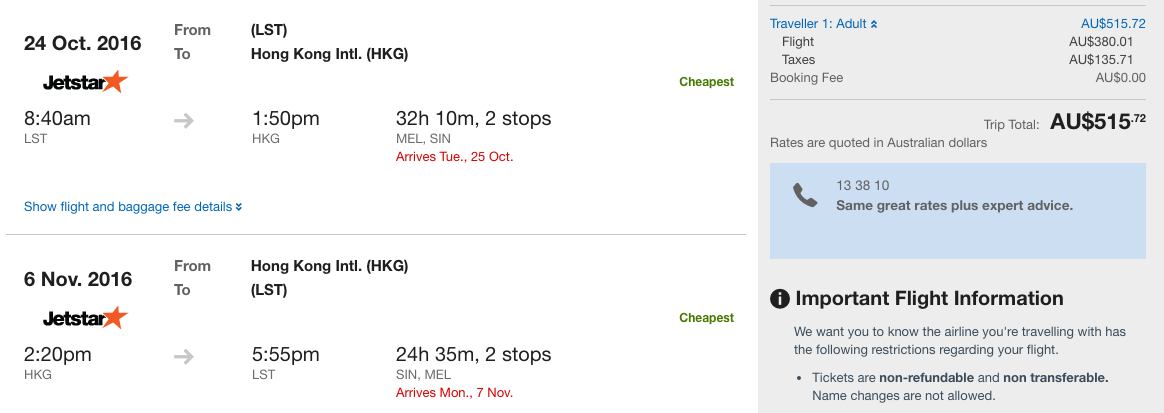The height and width of the screenshot is (413, 1164).
Task: Click the Arrives Tue., 25 Oct. notice
Action: click(x=454, y=157)
